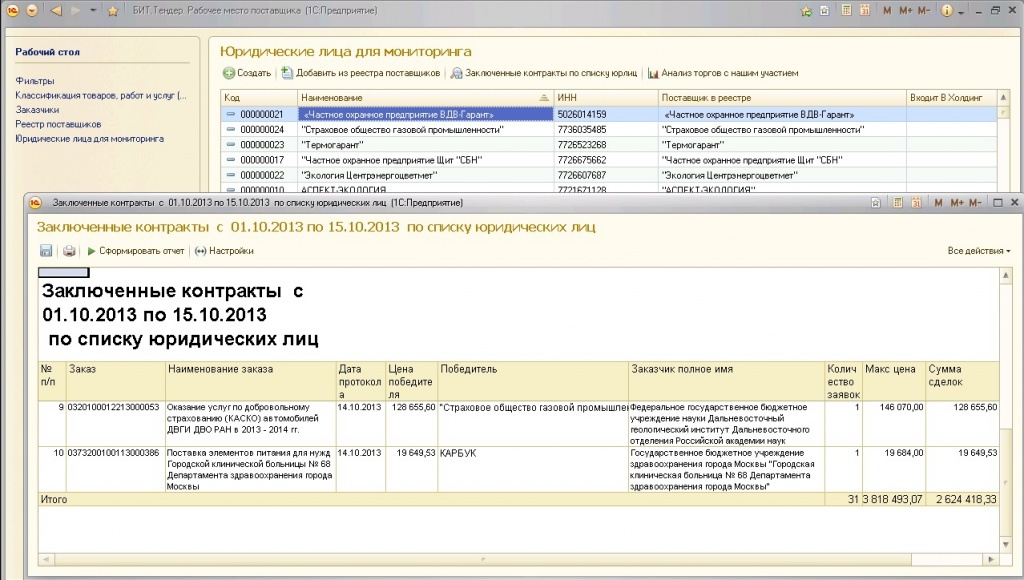1024x580 pixels.
Task: Click the M- memory button in main title bar
Action: pos(924,10)
